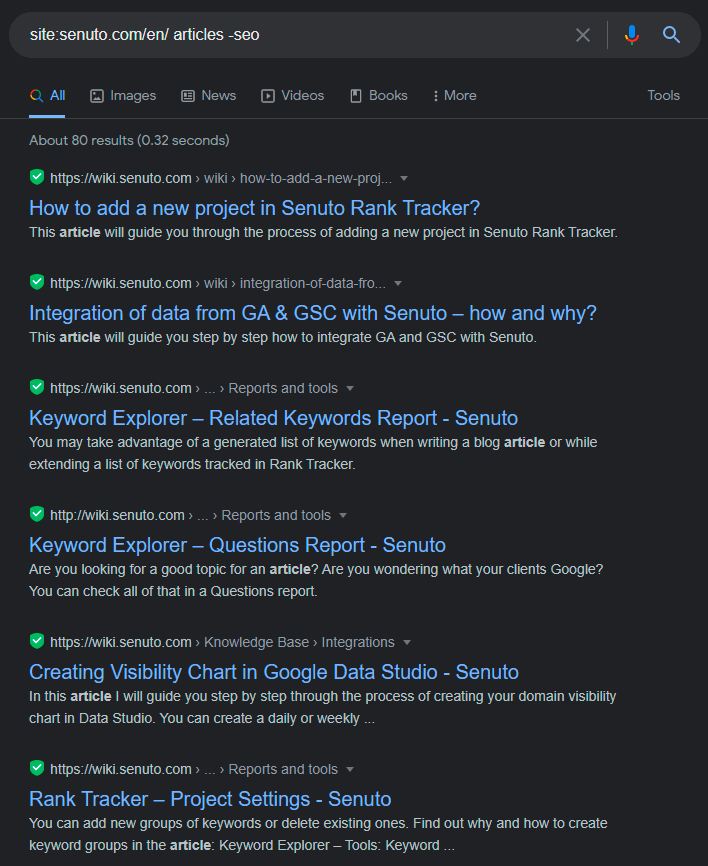This screenshot has width=708, height=866.
Task: Open Rank Tracker – Project Settings result
Action: pyautogui.click(x=210, y=799)
